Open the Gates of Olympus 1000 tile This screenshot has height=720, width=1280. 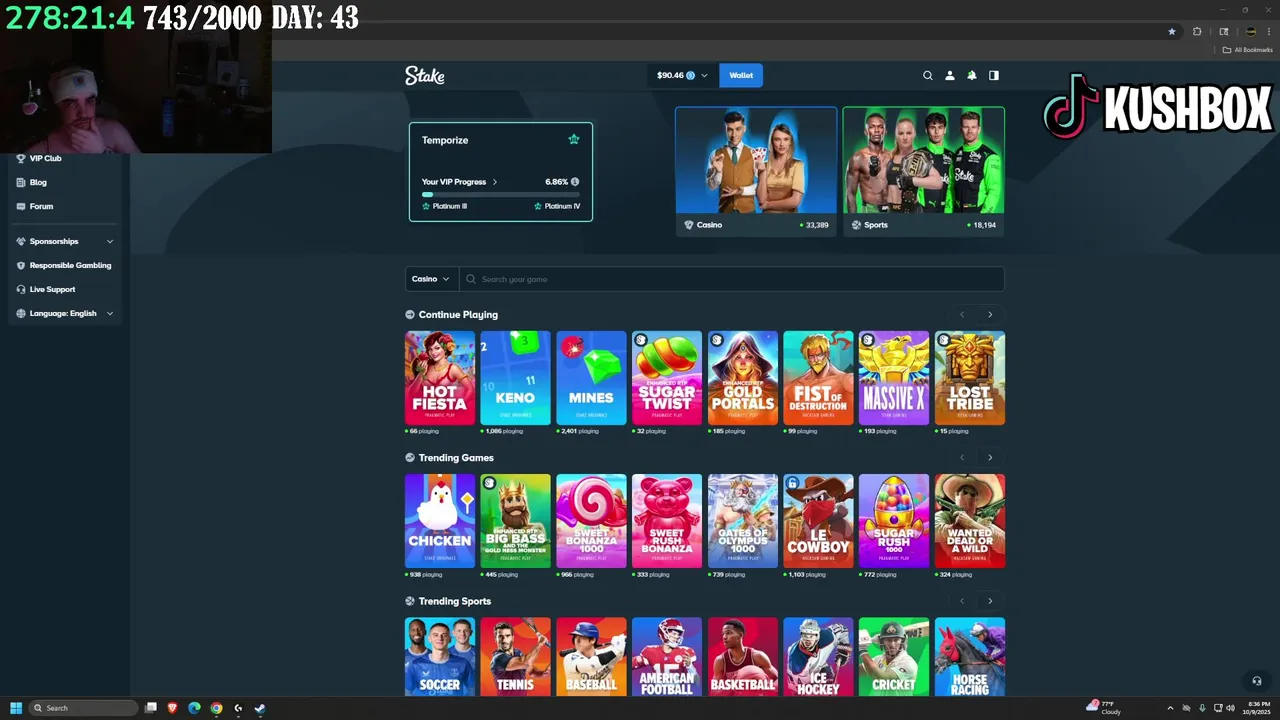pos(742,521)
